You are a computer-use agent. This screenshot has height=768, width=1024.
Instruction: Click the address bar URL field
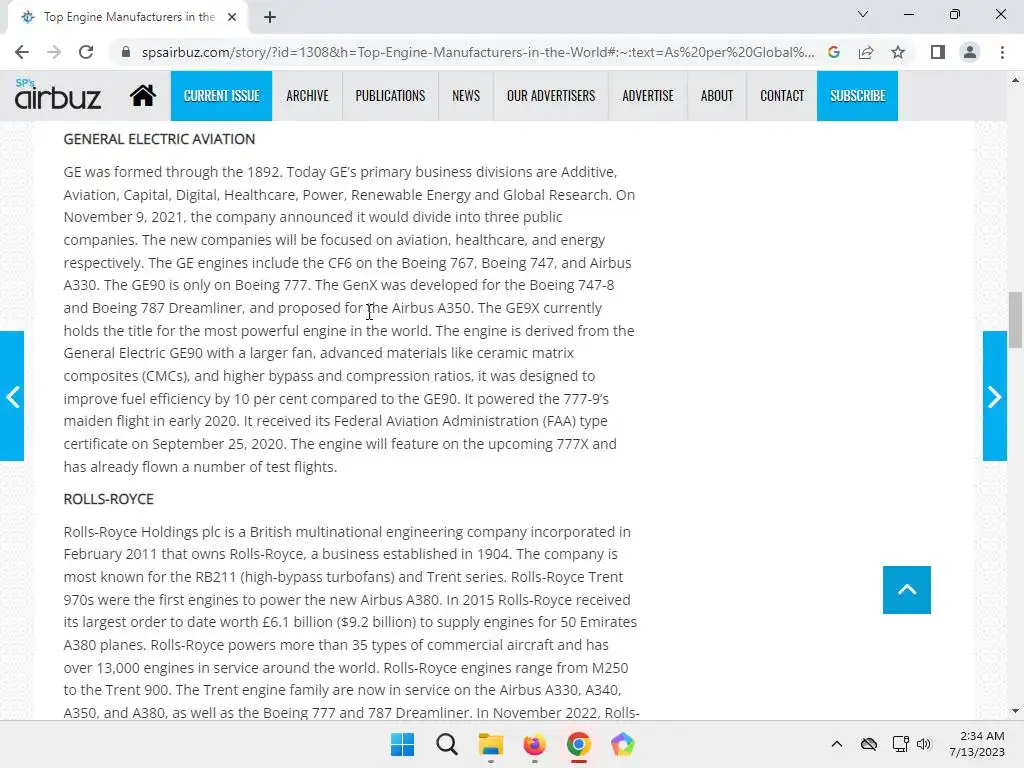click(x=477, y=52)
